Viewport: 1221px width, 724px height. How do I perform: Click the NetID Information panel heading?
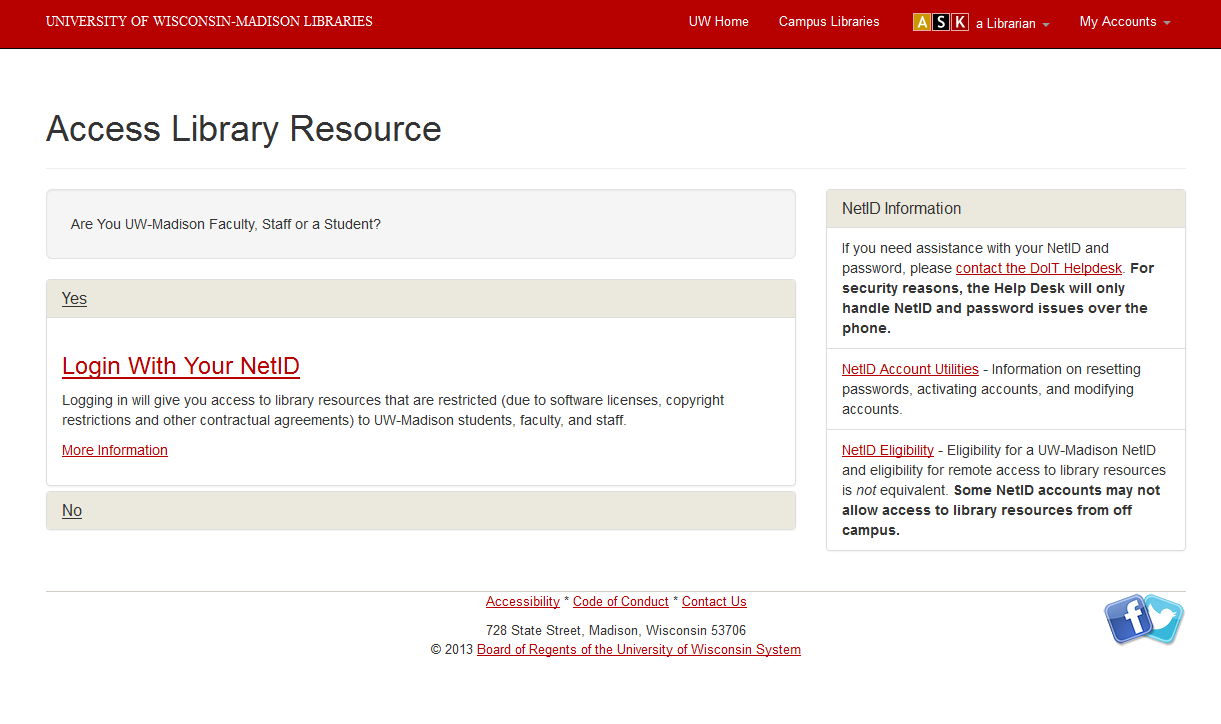coord(902,209)
